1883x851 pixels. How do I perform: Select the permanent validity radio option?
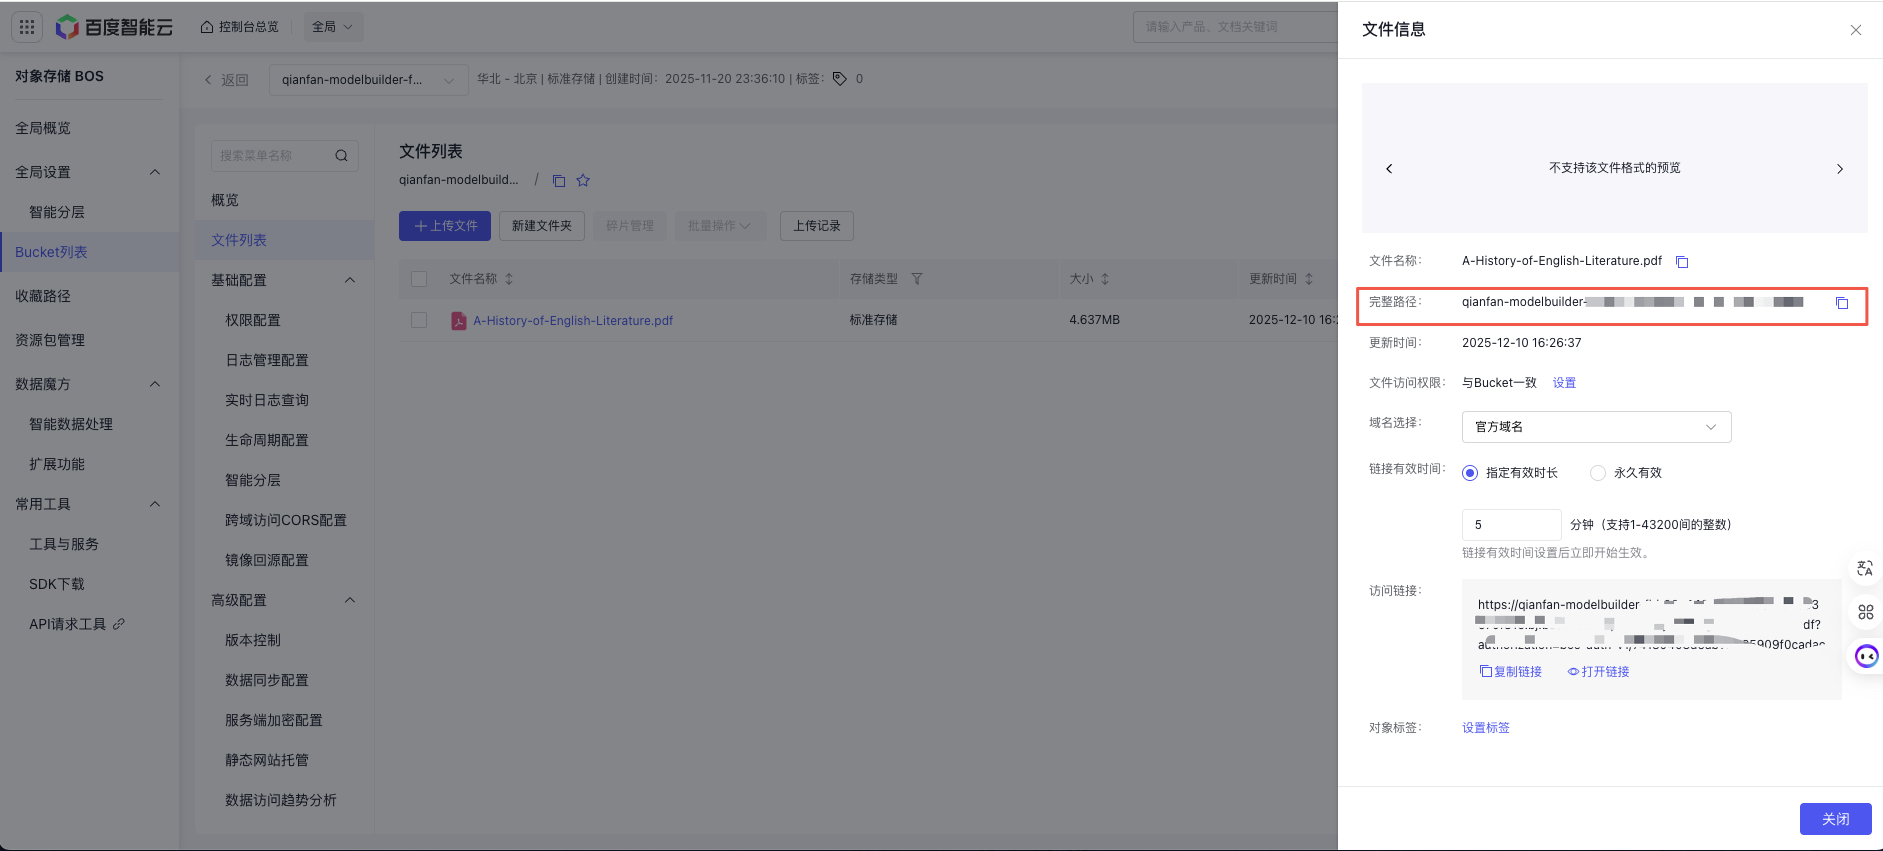point(1598,473)
